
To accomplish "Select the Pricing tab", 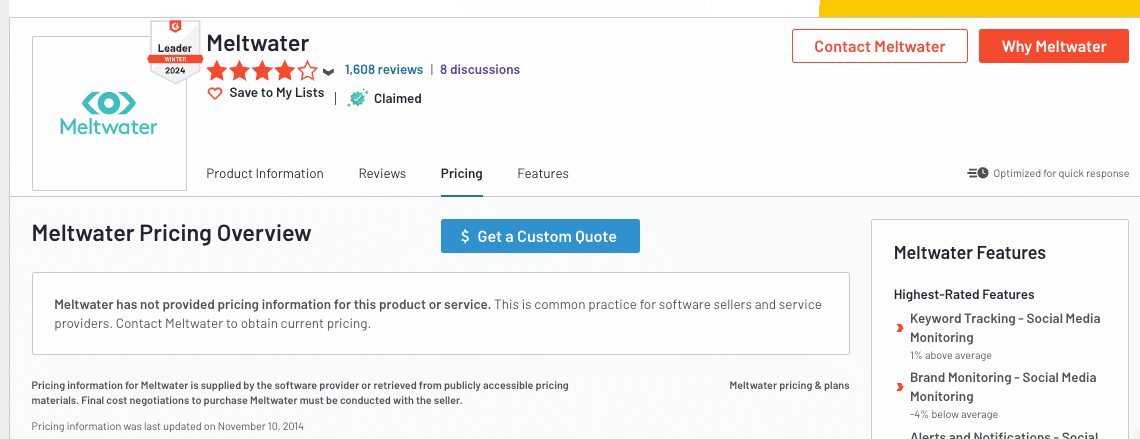I will pyautogui.click(x=461, y=173).
